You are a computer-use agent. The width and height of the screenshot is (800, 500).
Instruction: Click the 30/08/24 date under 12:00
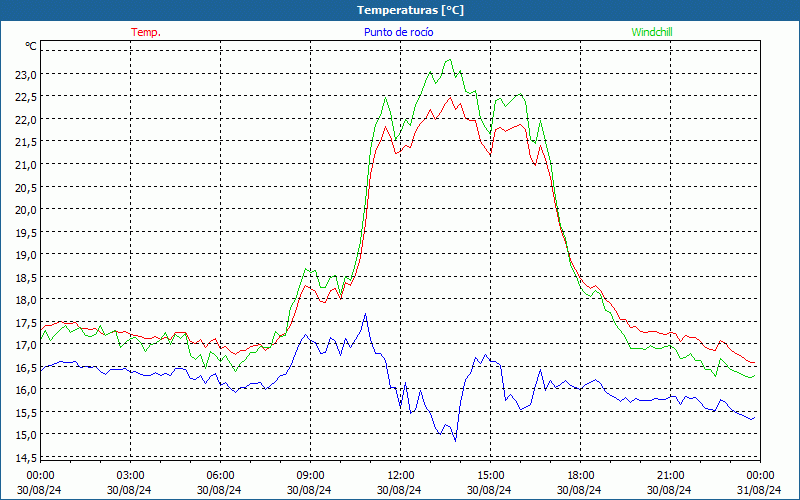(x=400, y=490)
